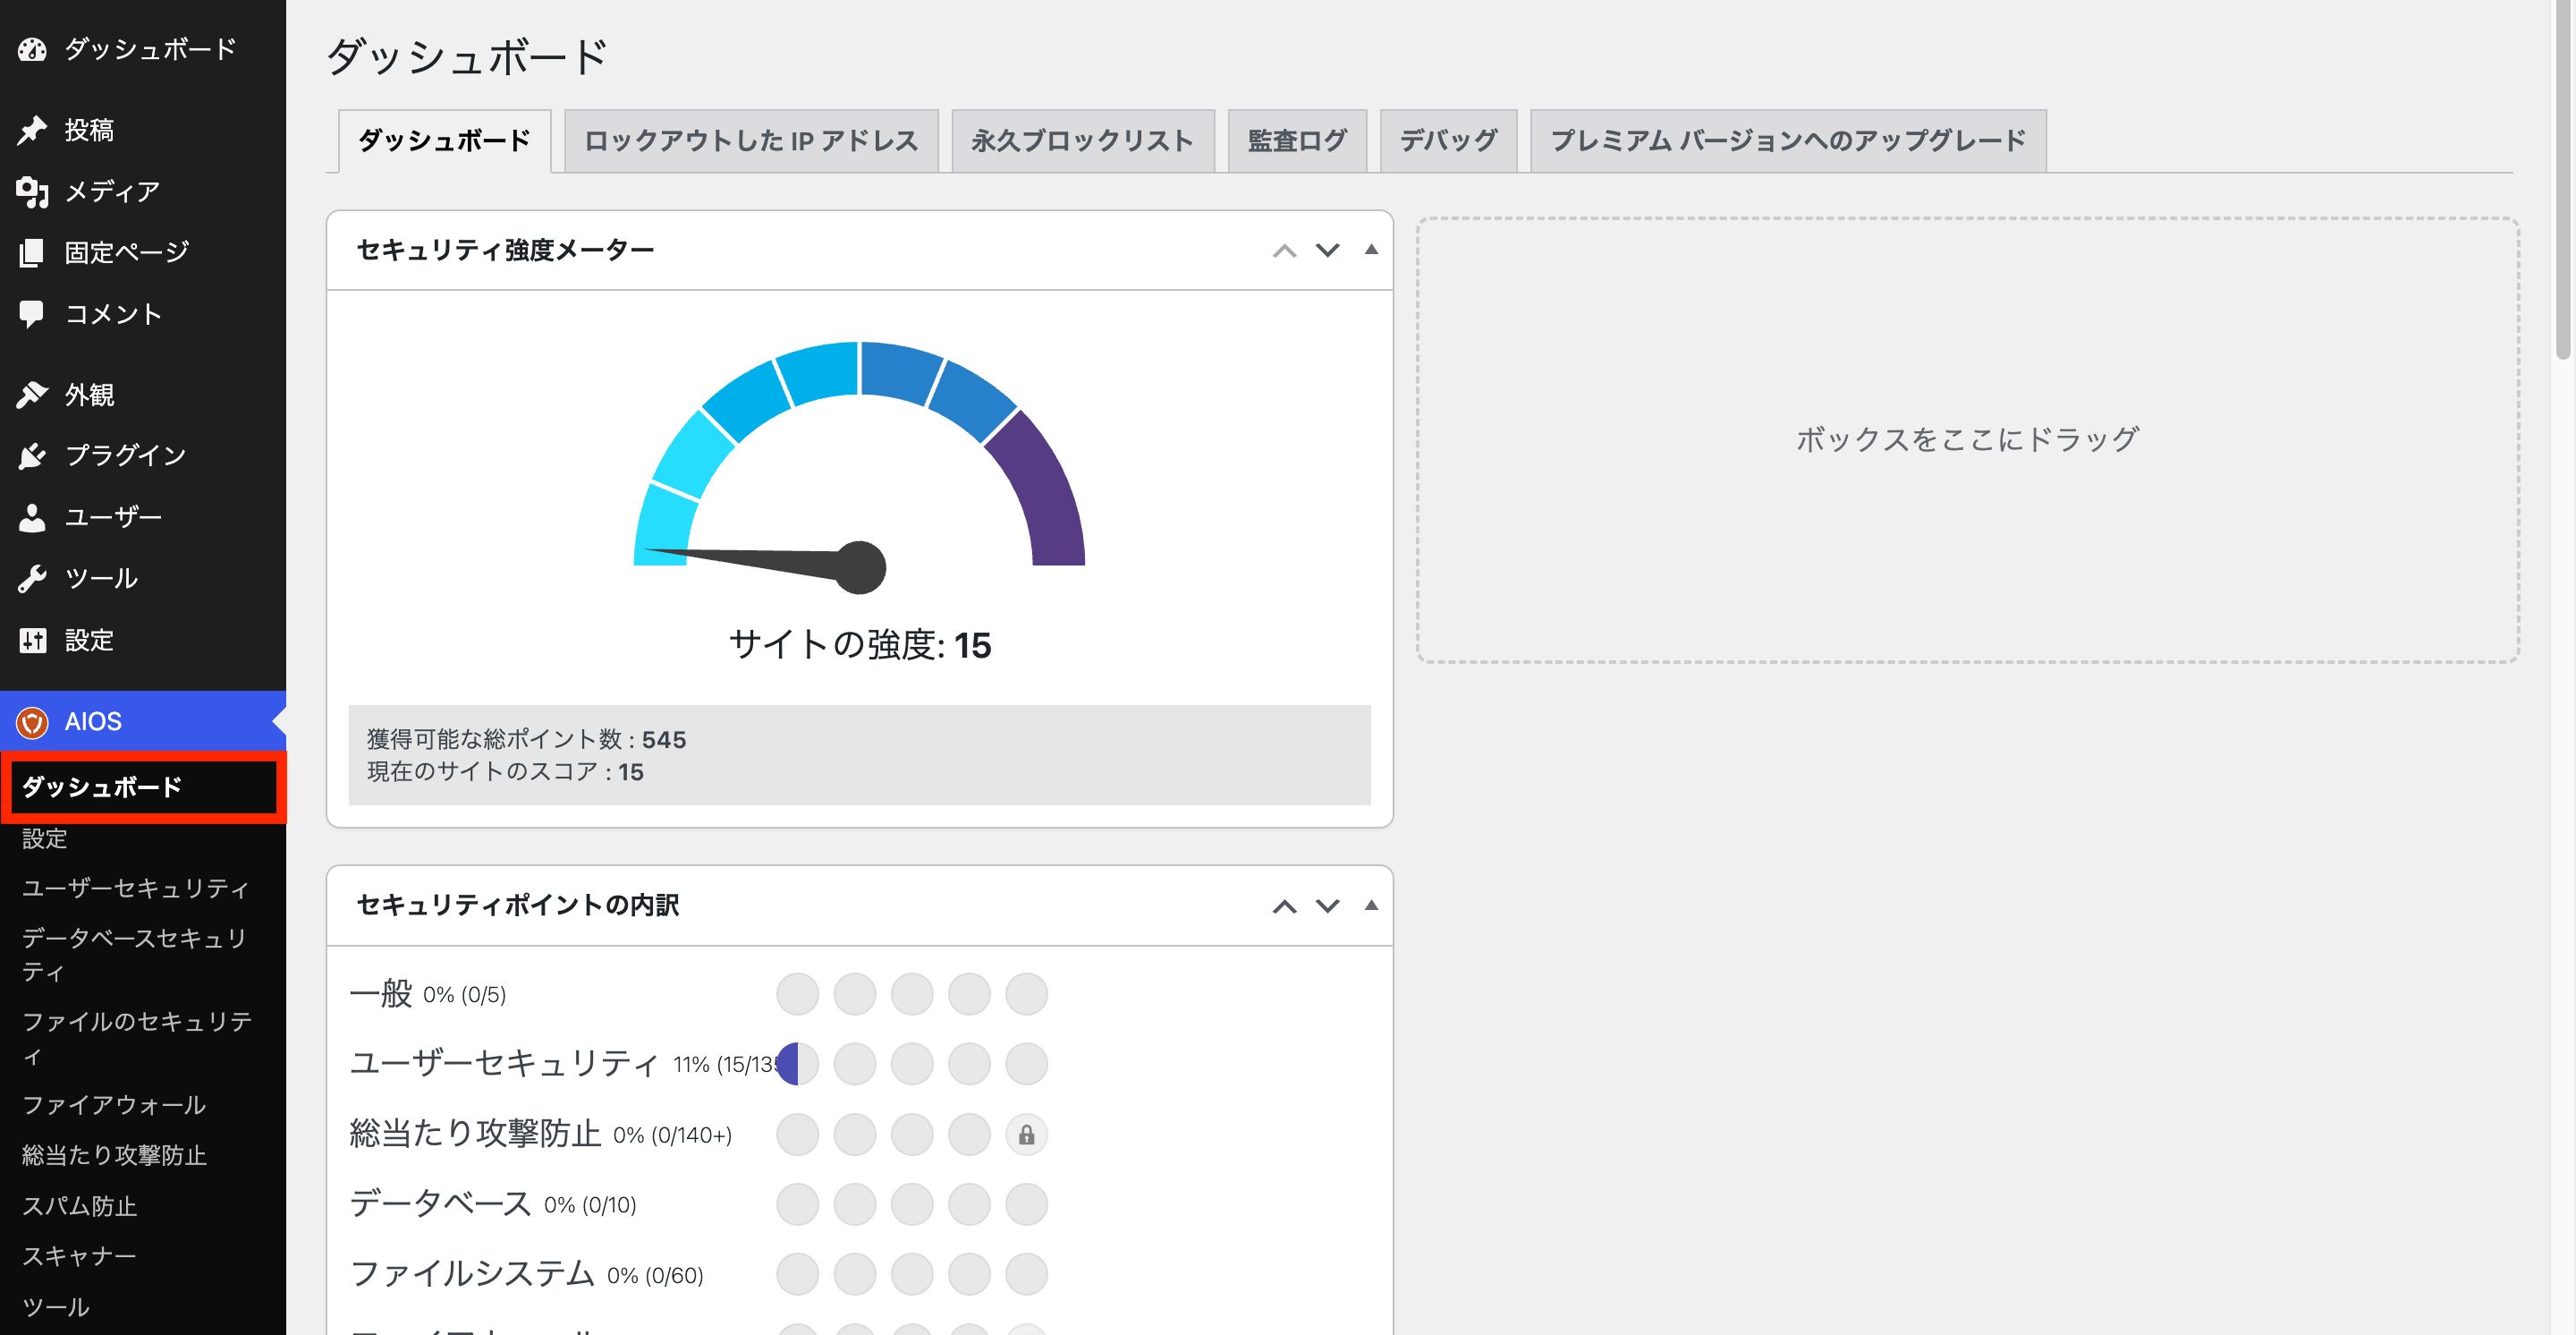Open ファイルのセキュリティ submenu link
Image resolution: width=2576 pixels, height=1335 pixels.
click(x=137, y=1038)
